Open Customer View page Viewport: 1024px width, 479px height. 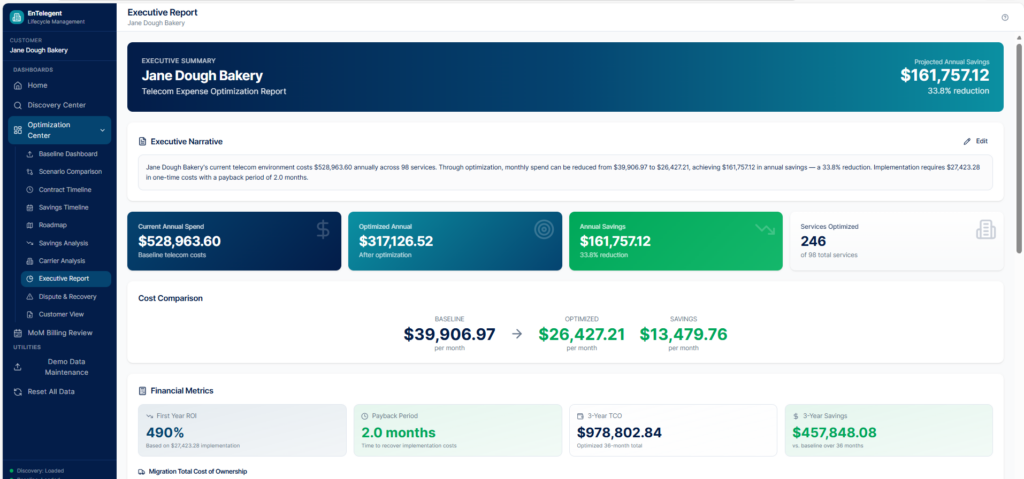tap(61, 314)
